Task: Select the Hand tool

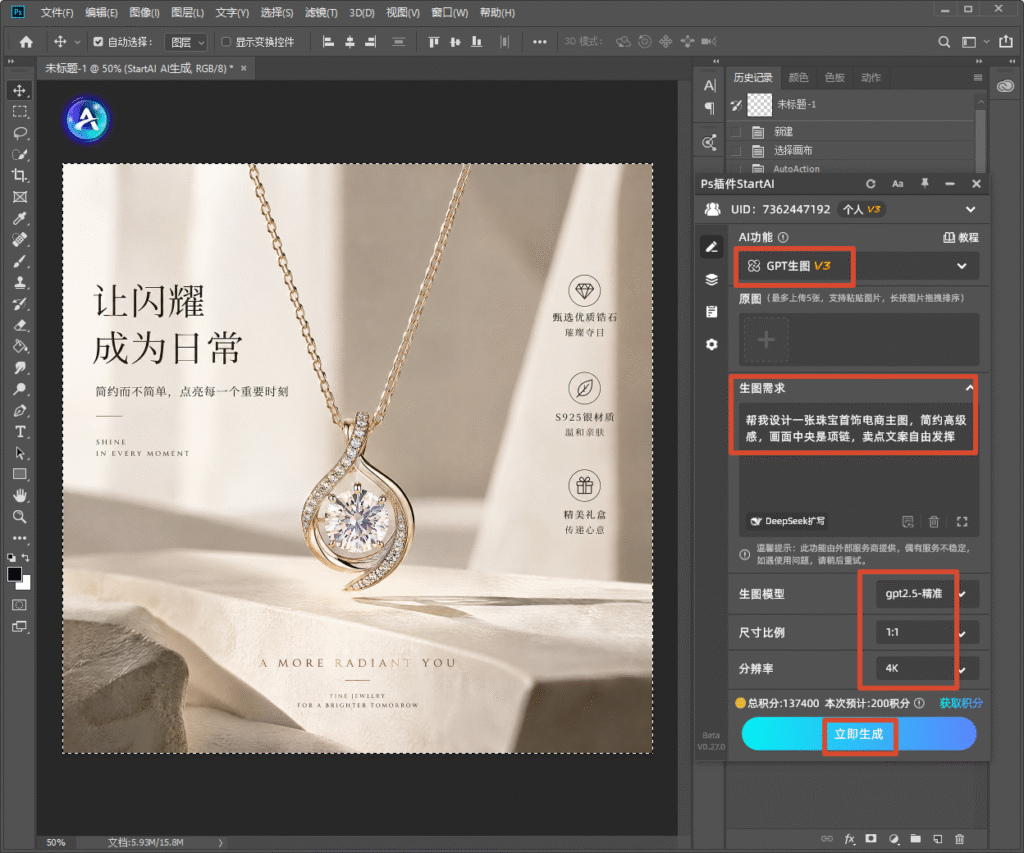Action: click(20, 495)
